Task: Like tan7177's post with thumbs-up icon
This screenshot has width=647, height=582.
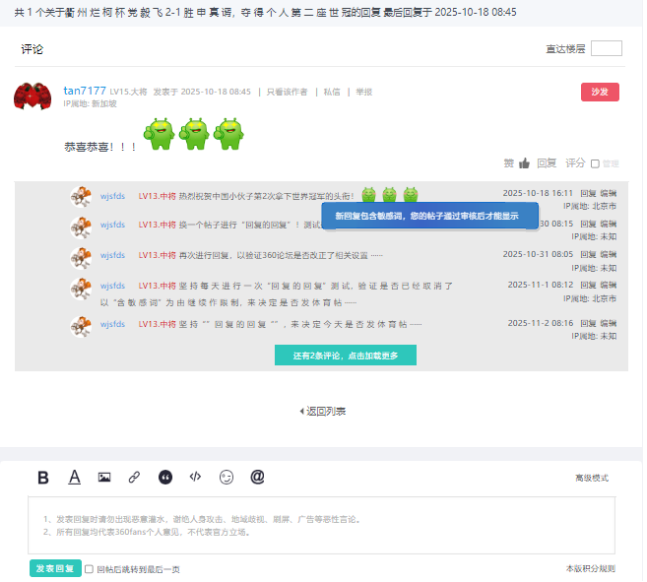Action: pyautogui.click(x=524, y=163)
